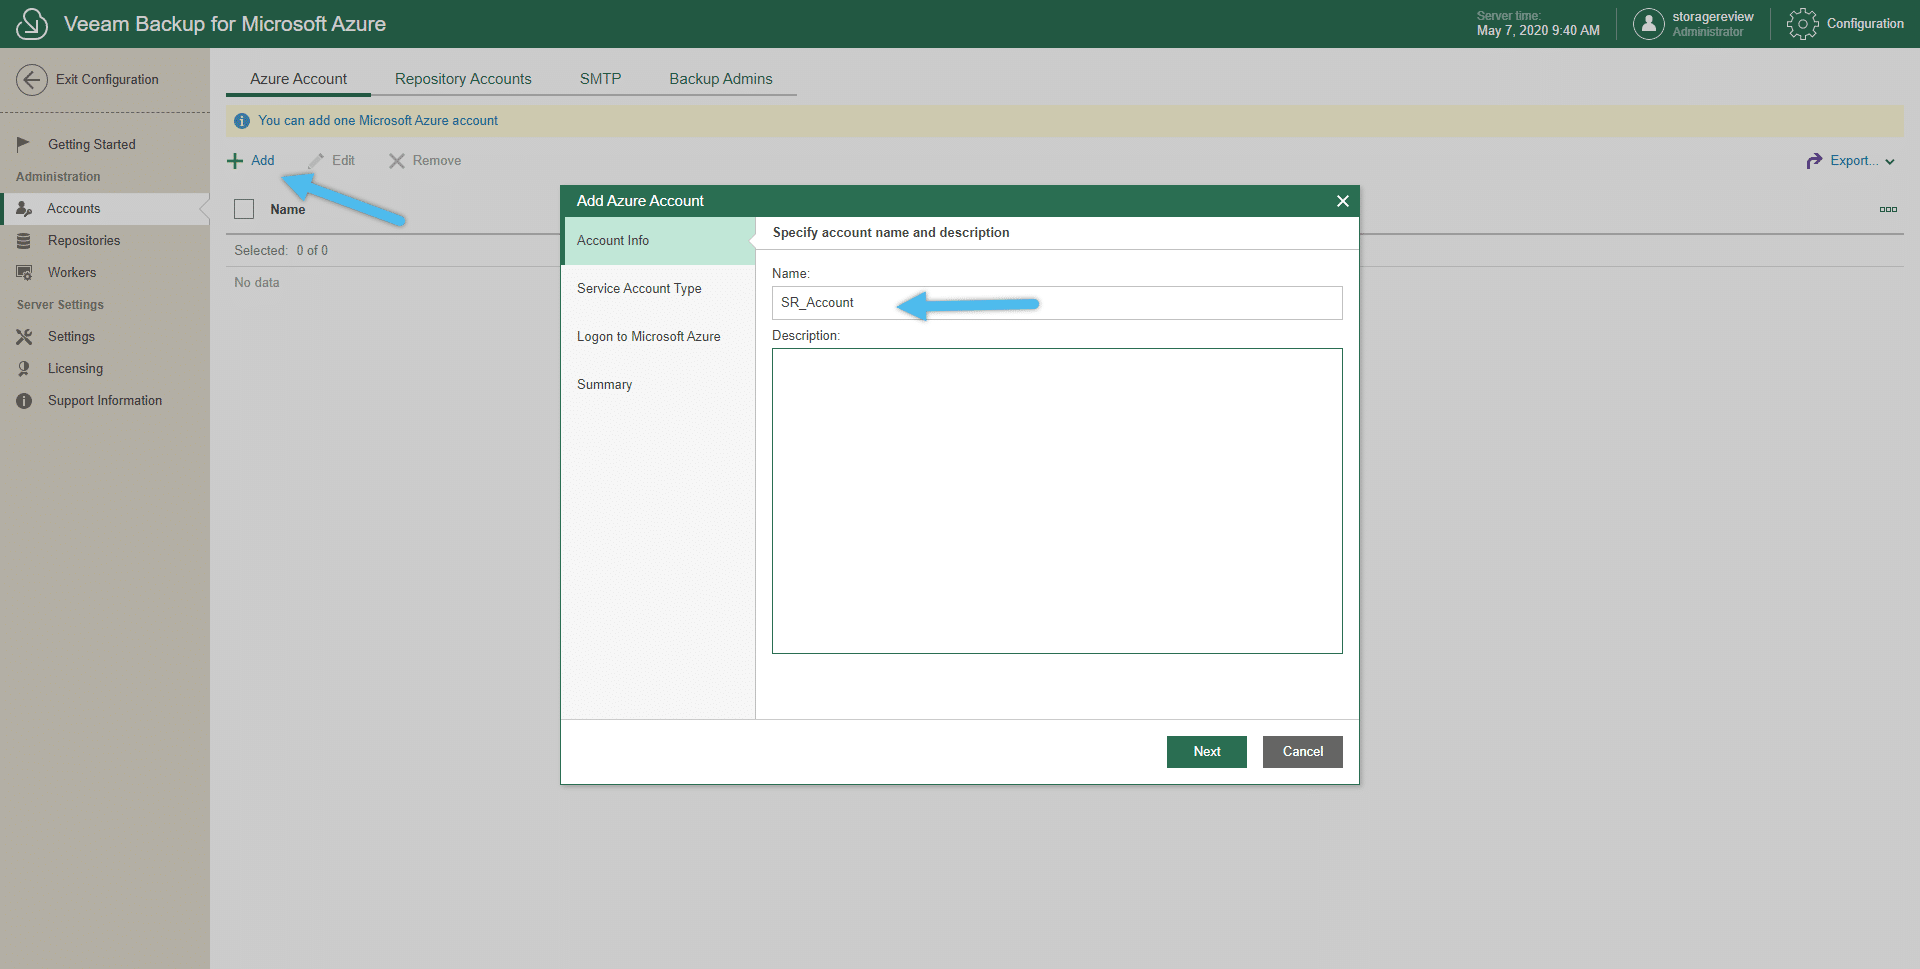This screenshot has width=1920, height=969.
Task: Toggle the select-all checkbox next to Name
Action: pyautogui.click(x=244, y=209)
